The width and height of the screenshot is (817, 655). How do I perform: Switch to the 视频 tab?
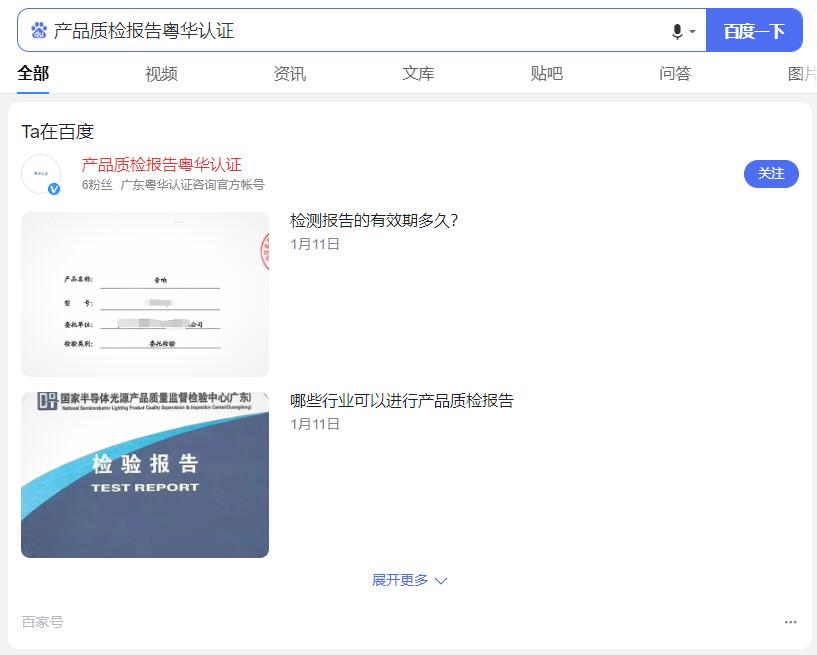click(x=162, y=73)
